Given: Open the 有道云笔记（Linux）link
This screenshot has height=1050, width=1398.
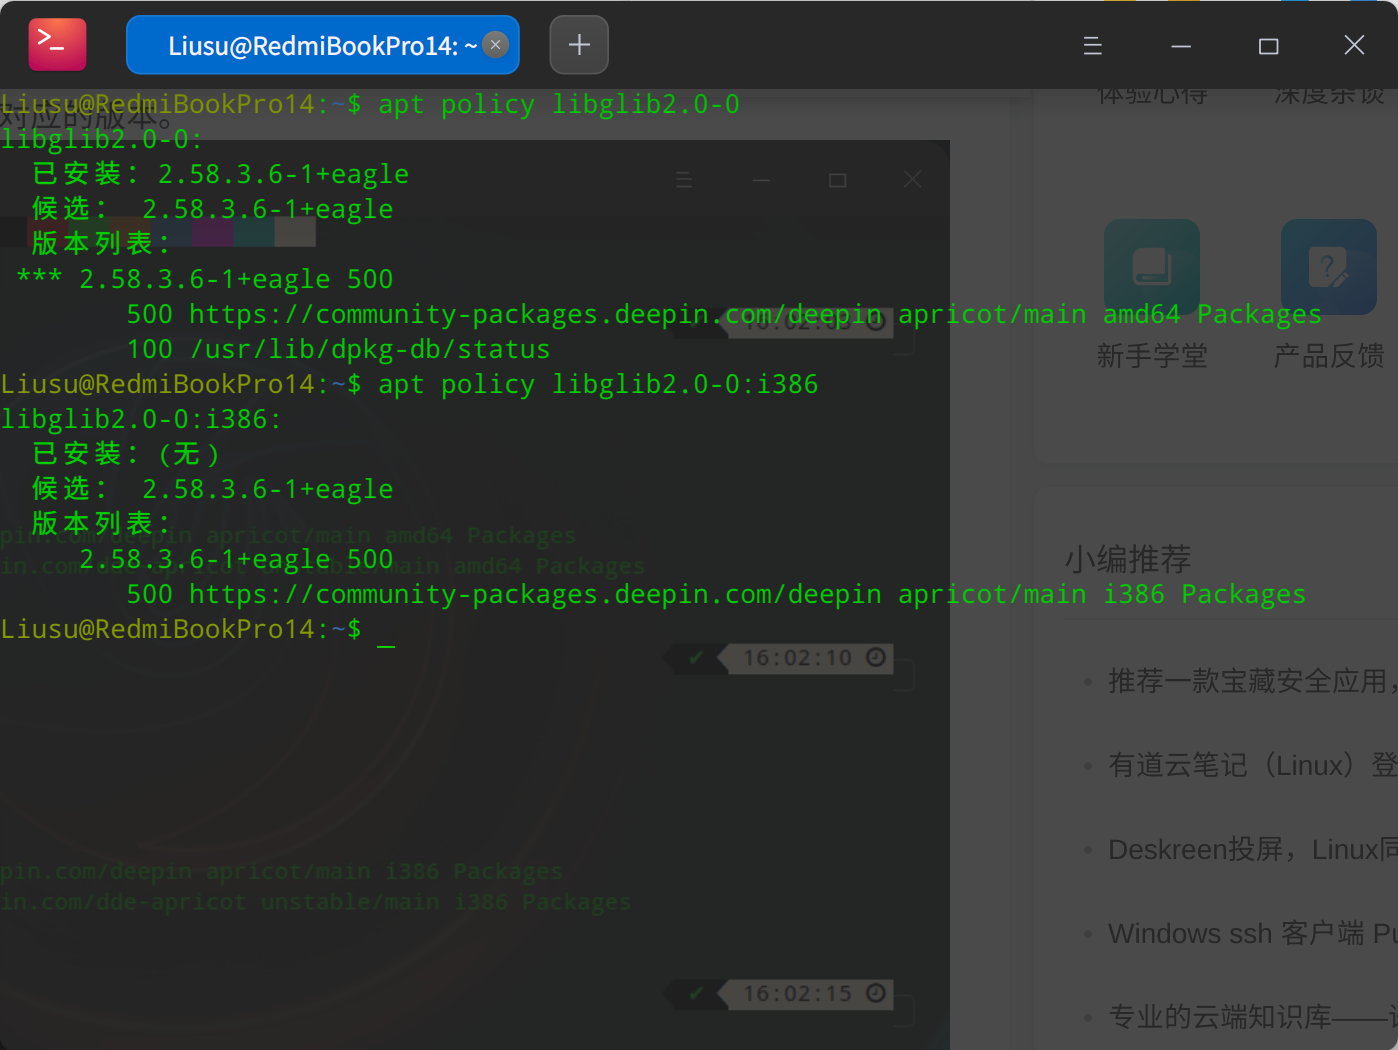Looking at the screenshot, I should pos(1250,765).
